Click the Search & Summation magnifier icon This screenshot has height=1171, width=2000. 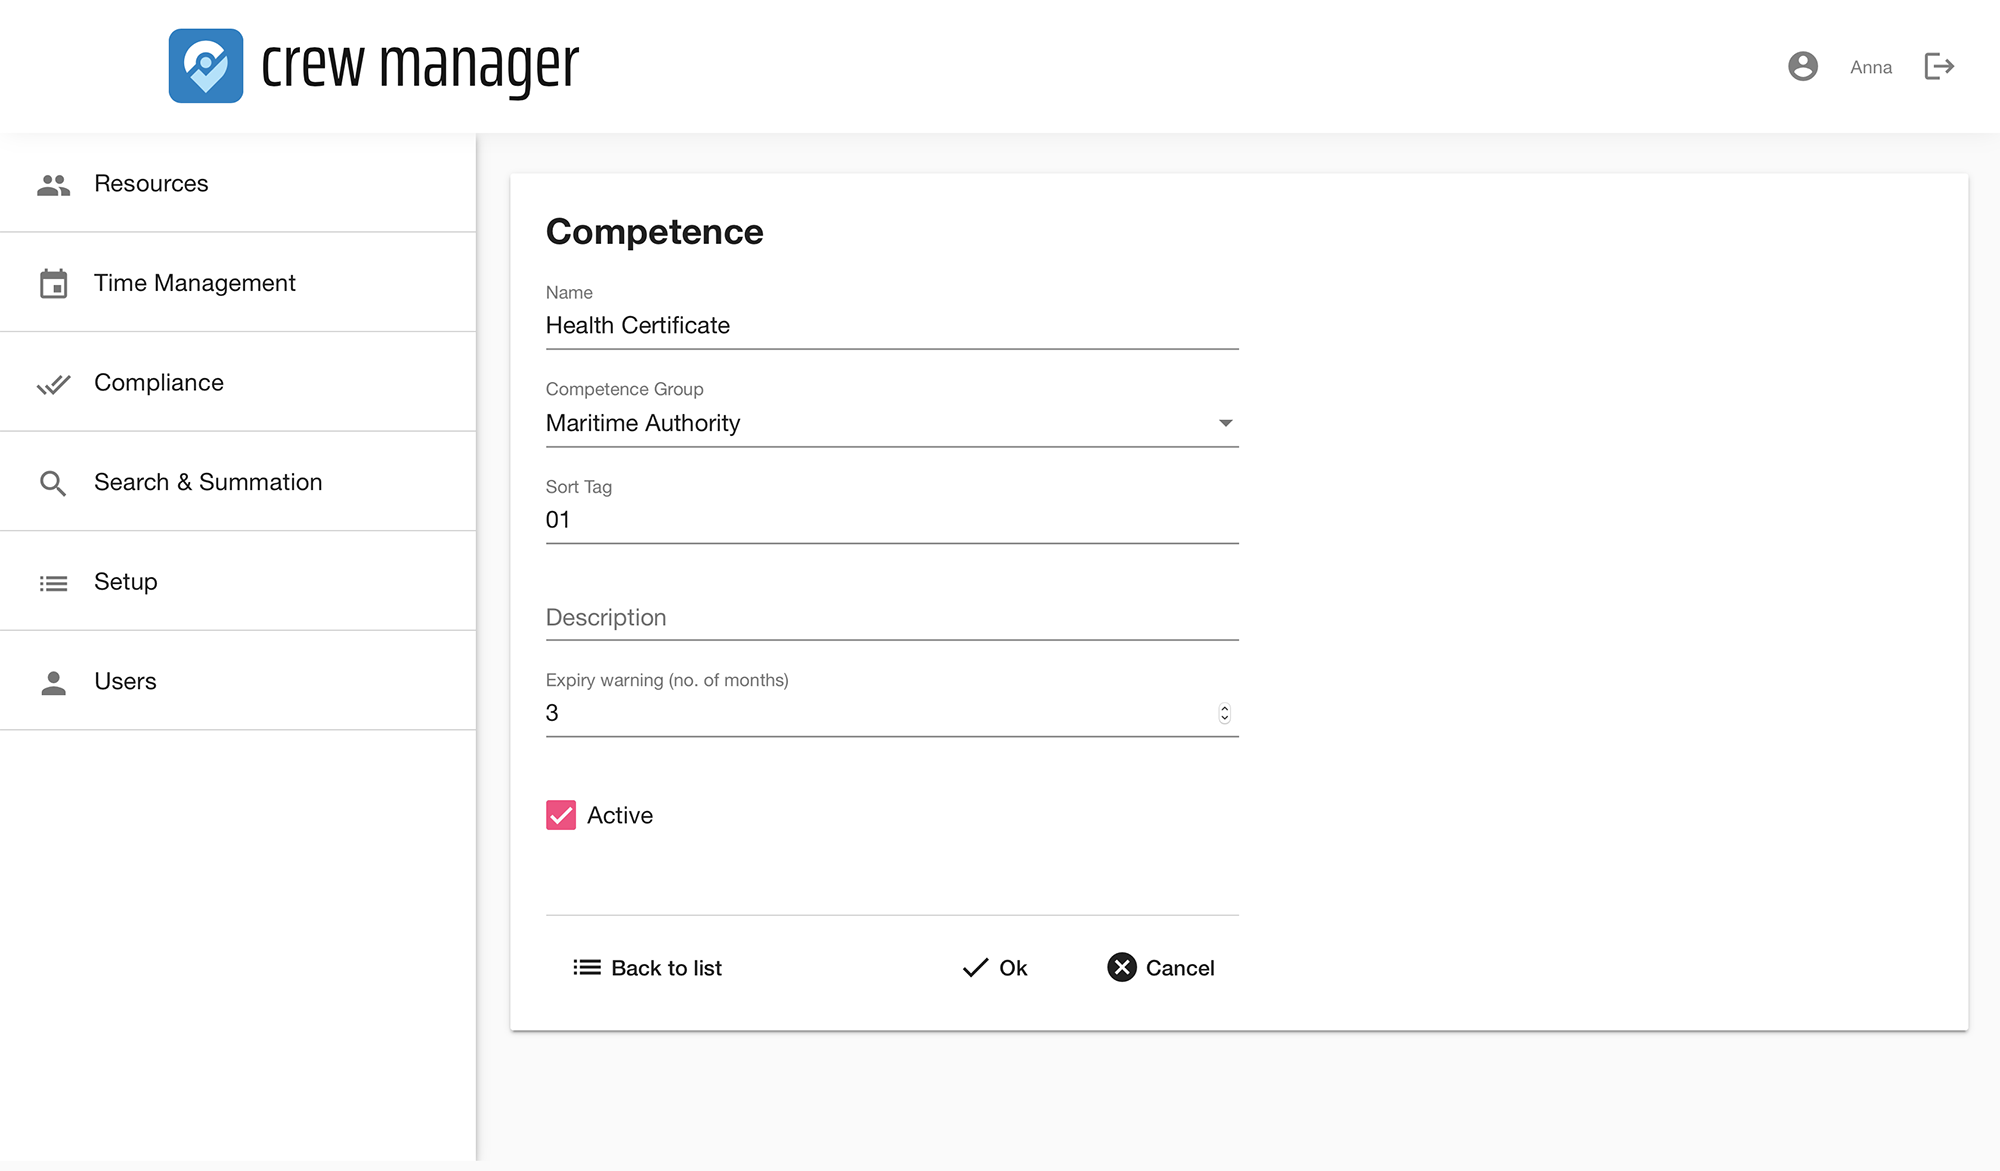tap(53, 483)
